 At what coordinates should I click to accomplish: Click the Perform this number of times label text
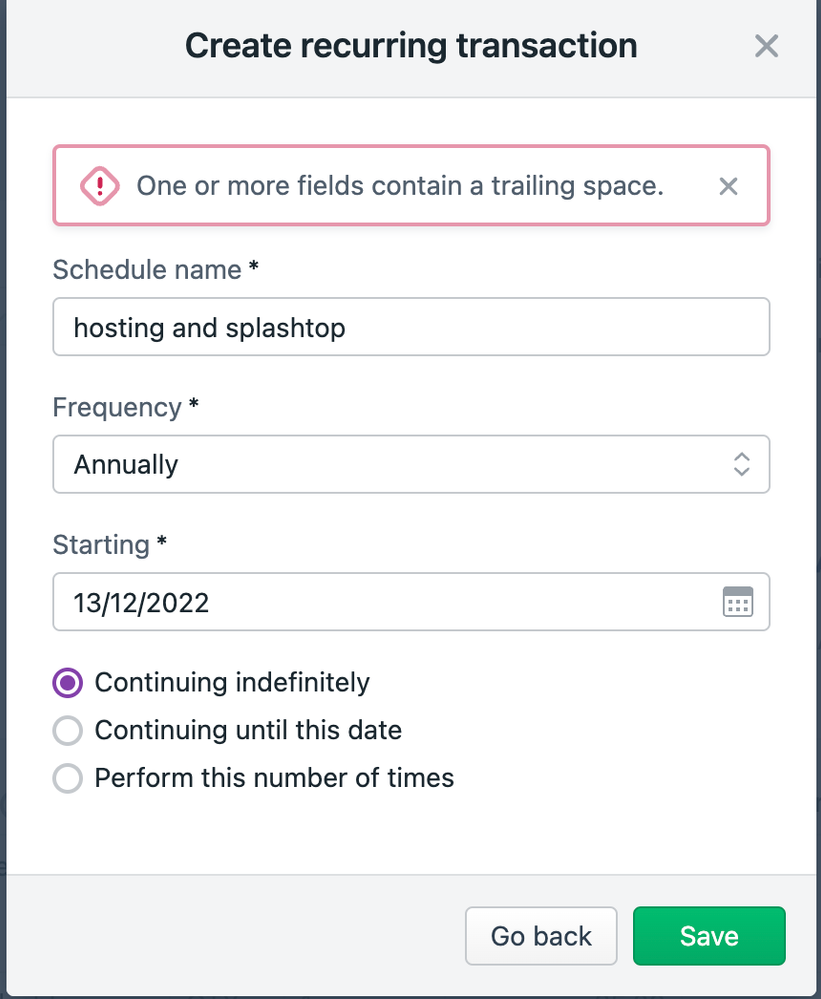pyautogui.click(x=274, y=779)
